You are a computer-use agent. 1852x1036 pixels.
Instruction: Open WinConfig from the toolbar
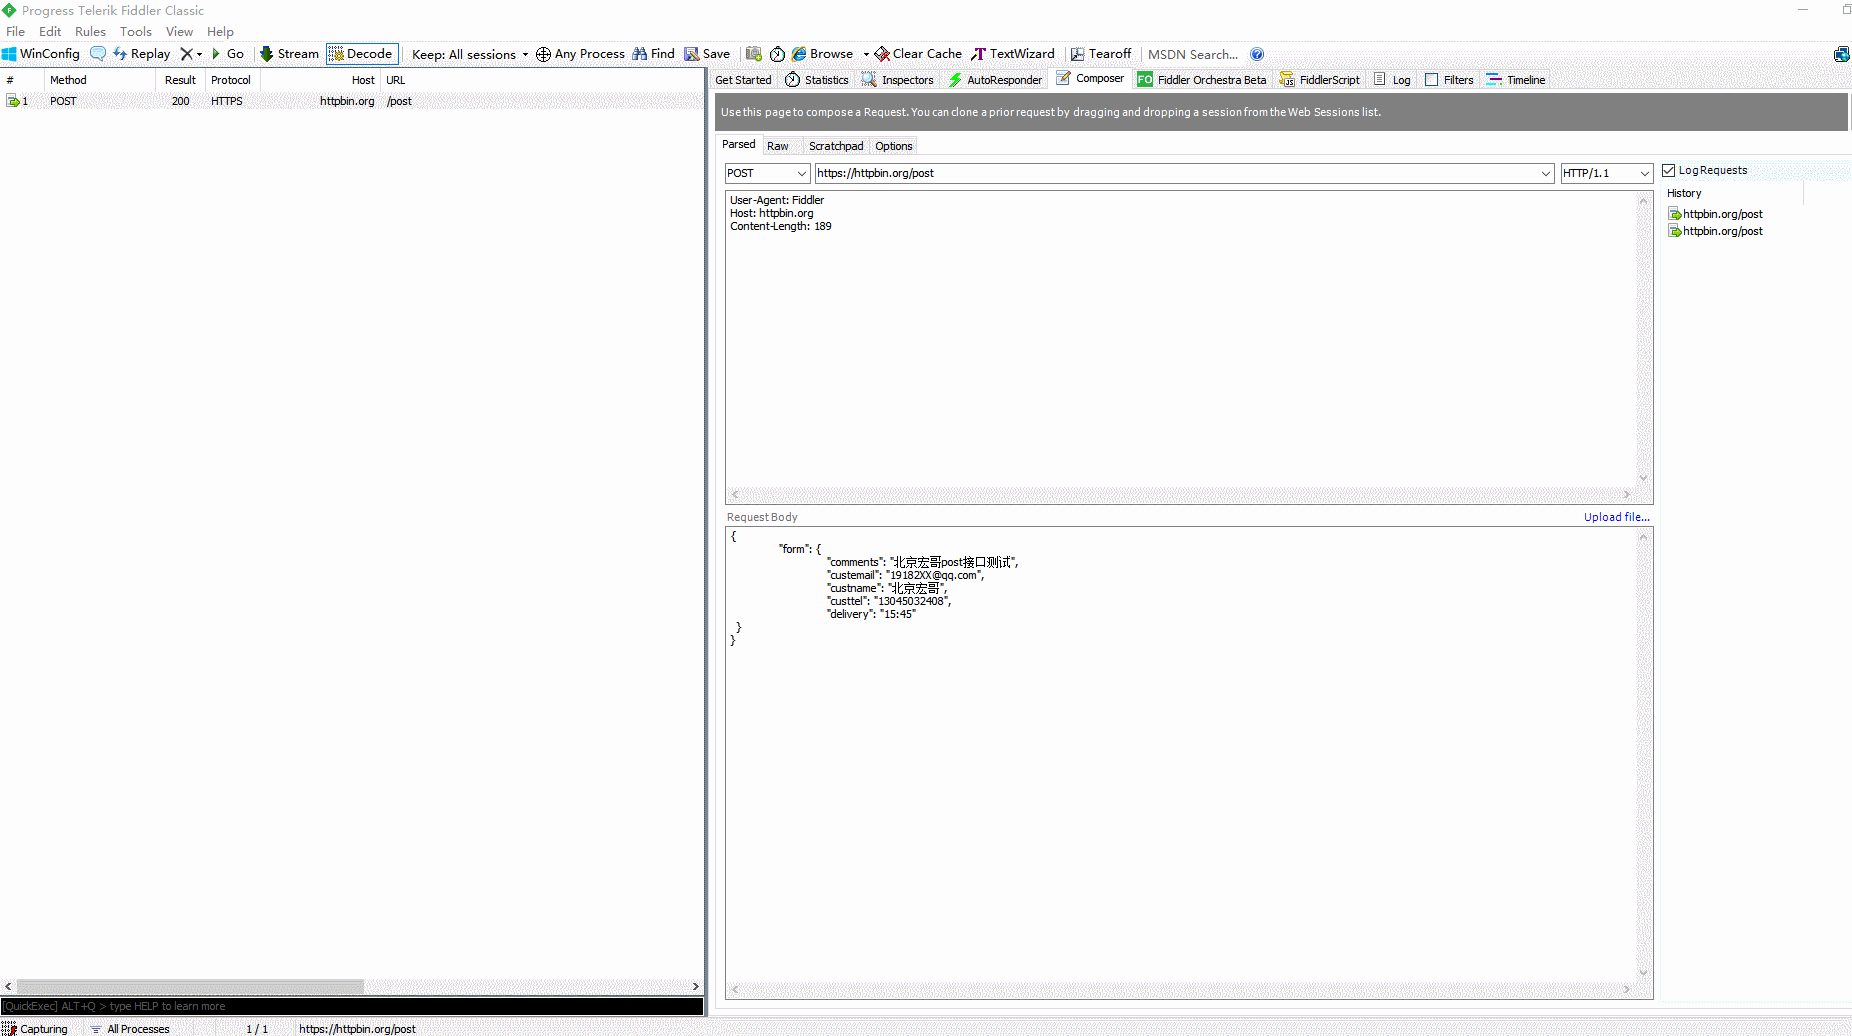click(41, 54)
